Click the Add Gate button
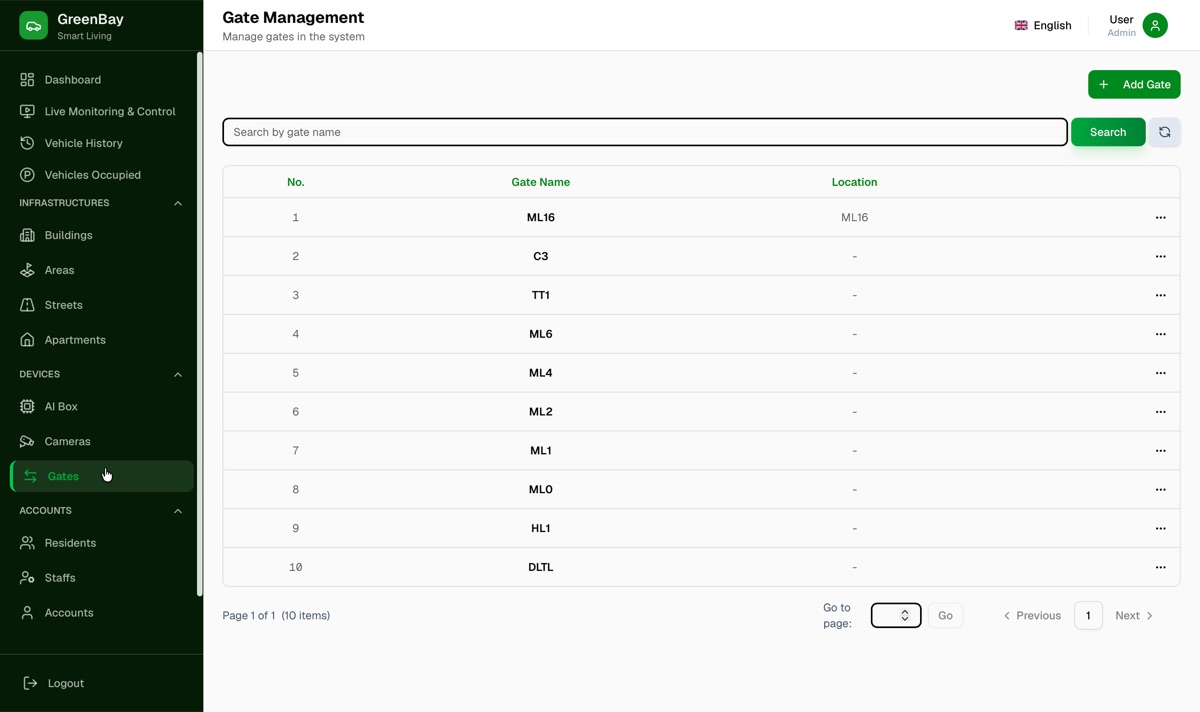This screenshot has height=712, width=1200. (x=1134, y=84)
